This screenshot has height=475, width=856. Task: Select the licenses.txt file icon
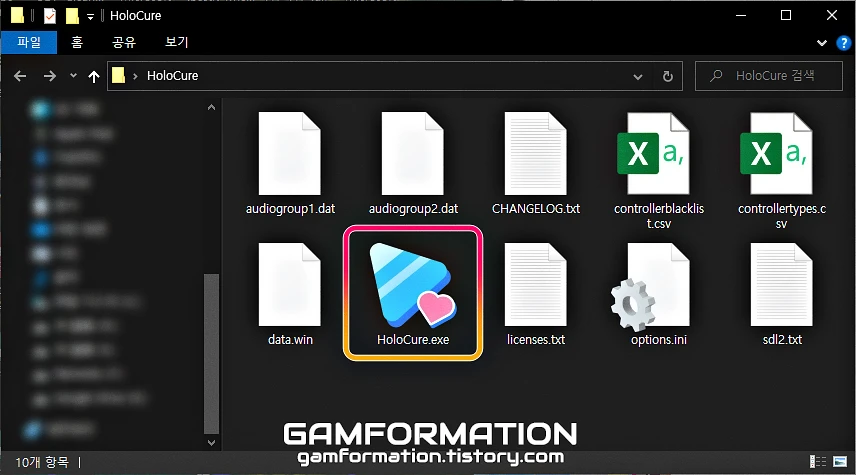click(x=536, y=284)
